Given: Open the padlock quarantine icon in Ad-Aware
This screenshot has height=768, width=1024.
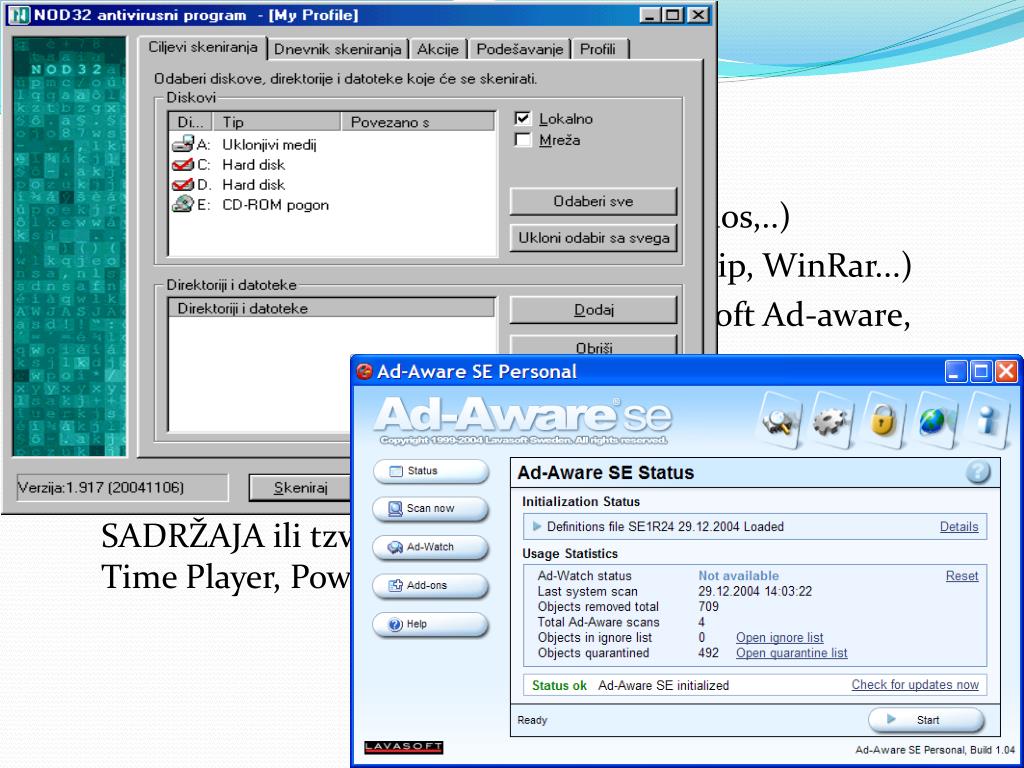Looking at the screenshot, I should tap(885, 421).
